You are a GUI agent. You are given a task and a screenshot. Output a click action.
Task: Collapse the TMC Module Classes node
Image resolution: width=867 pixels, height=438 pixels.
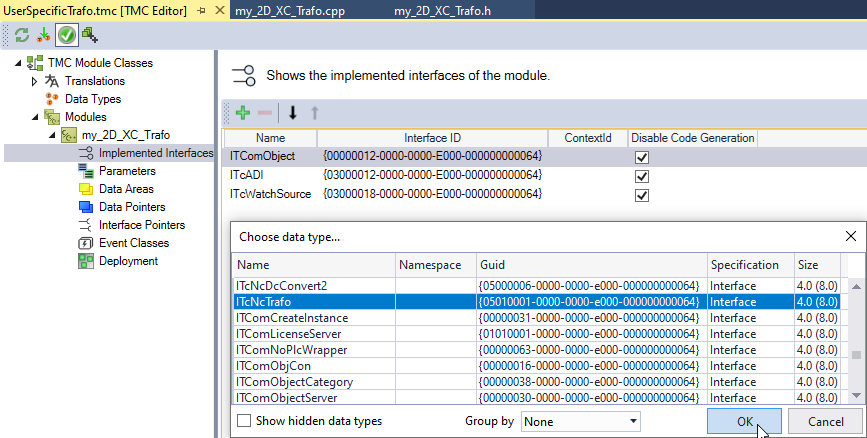click(x=18, y=63)
